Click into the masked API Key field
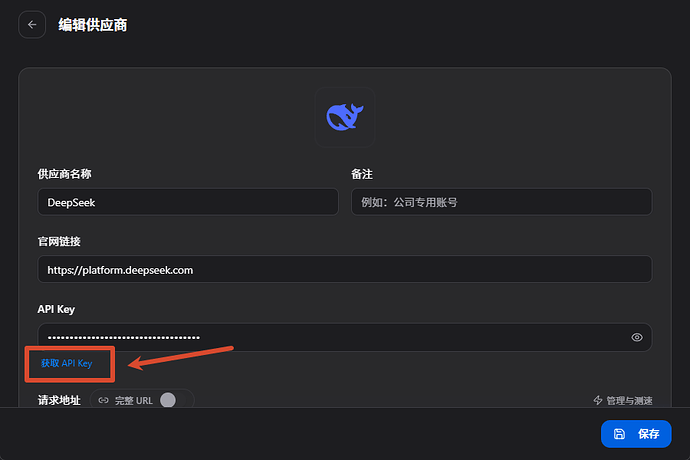The height and width of the screenshot is (460, 690). [x=345, y=337]
